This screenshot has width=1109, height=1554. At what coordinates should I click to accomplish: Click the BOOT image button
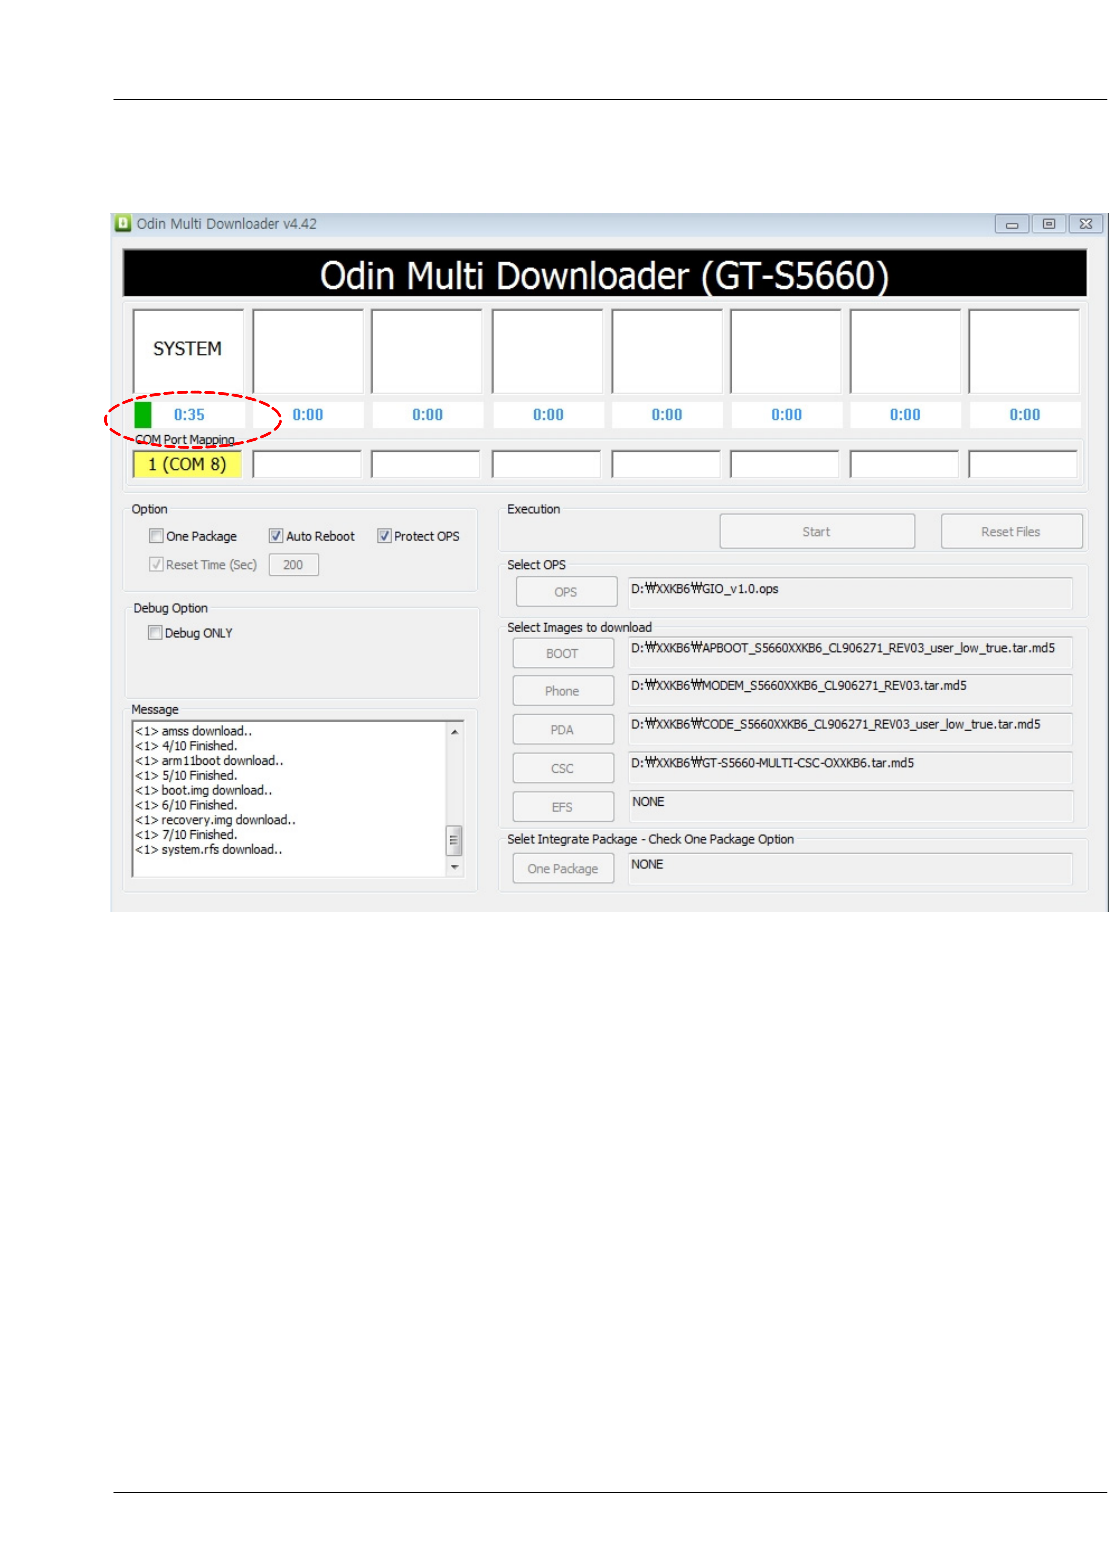coord(563,653)
